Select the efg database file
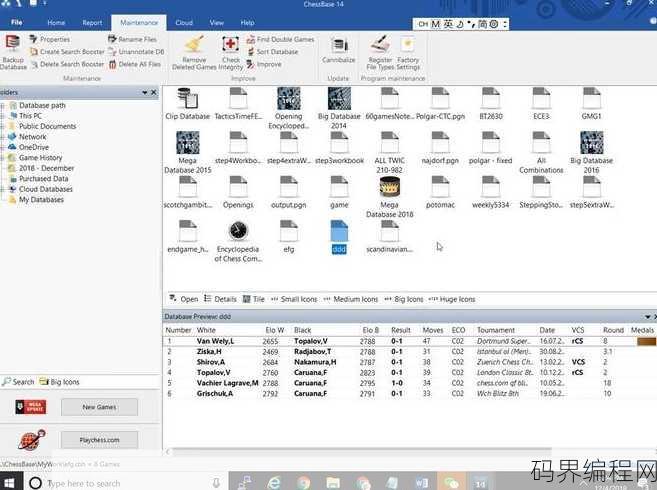This screenshot has width=657, height=490. click(289, 237)
